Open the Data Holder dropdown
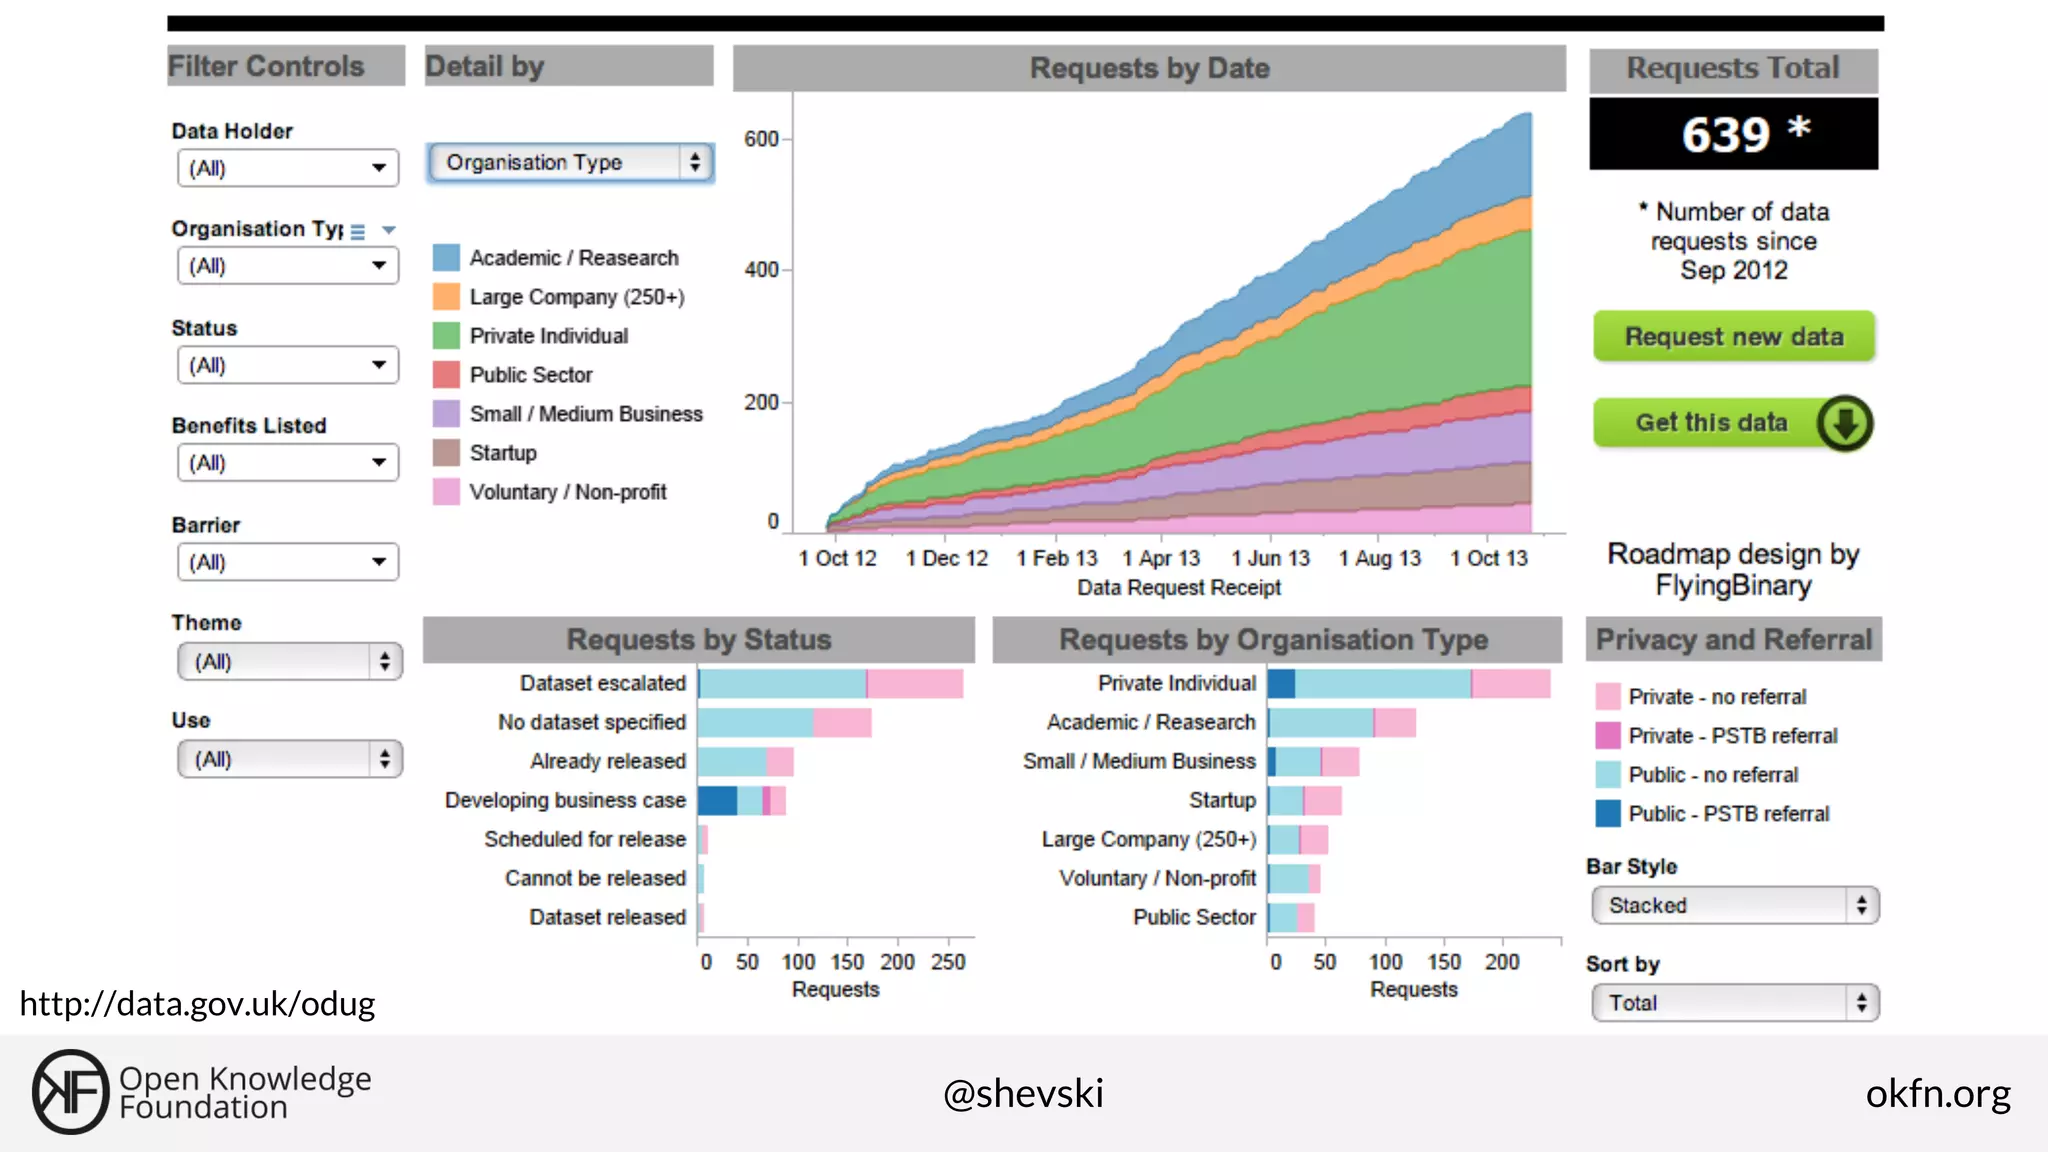The image size is (2048, 1152). point(288,168)
